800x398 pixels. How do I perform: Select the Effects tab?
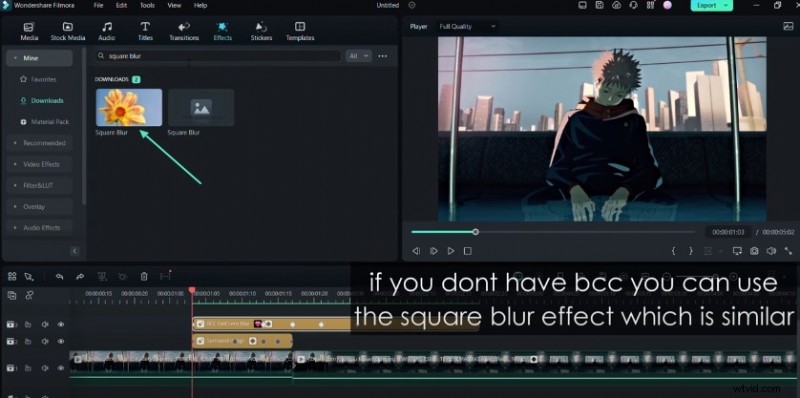(222, 31)
